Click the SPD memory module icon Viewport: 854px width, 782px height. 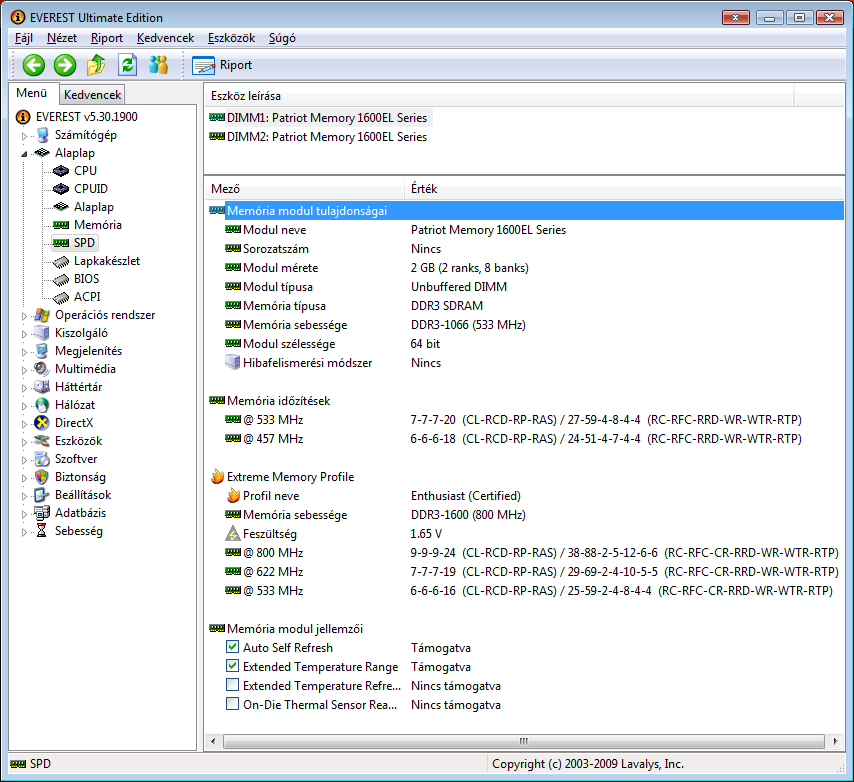click(61, 243)
